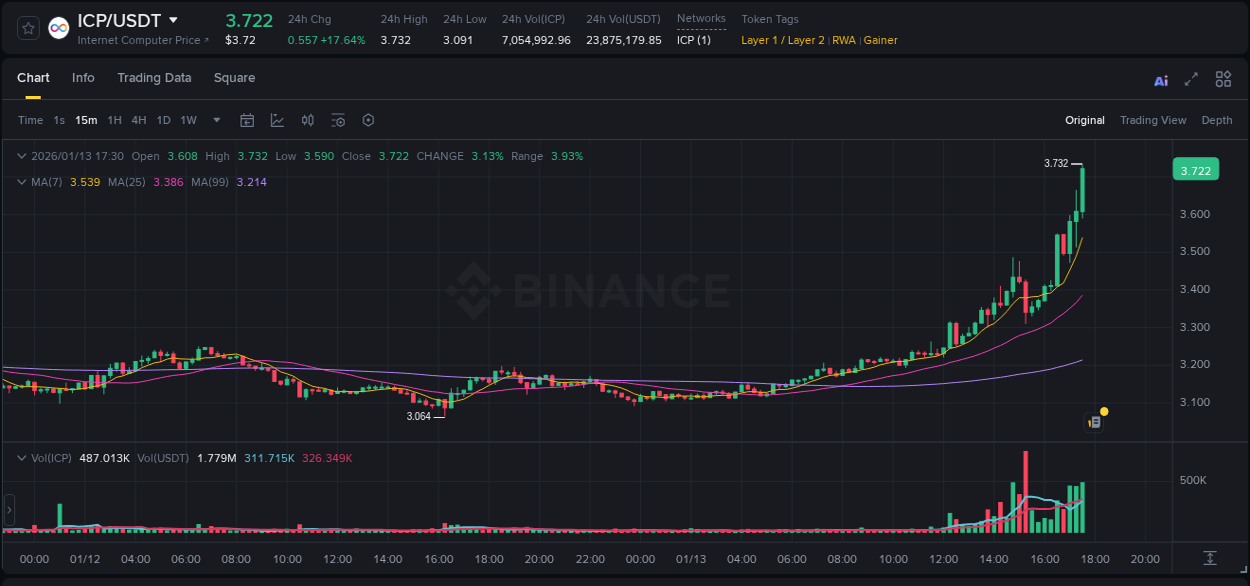Screen dimensions: 1250x586
Task: Star ICP/USDT as a favorite
Action: click(x=27, y=27)
